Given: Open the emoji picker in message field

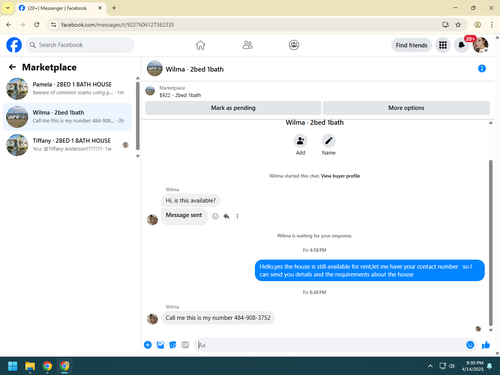Looking at the screenshot, I should [470, 345].
